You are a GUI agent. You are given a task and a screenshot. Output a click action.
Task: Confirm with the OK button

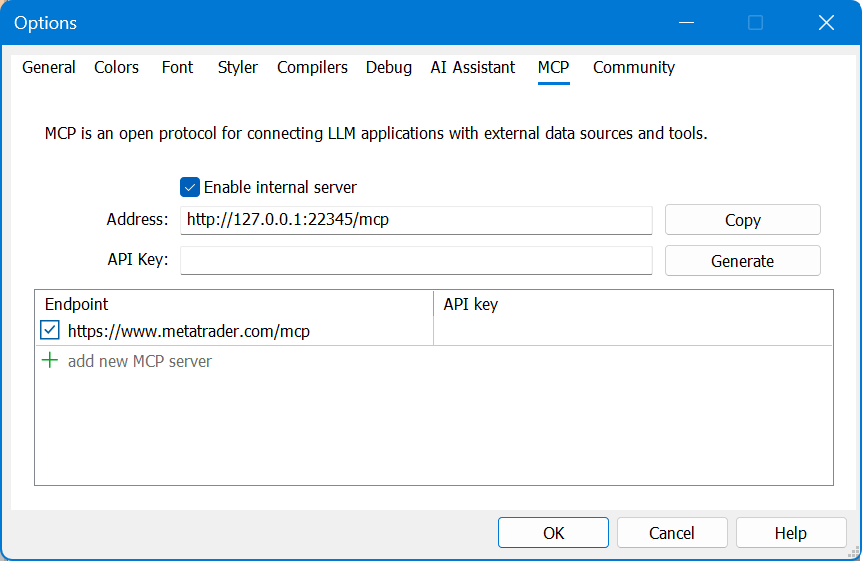[553, 532]
